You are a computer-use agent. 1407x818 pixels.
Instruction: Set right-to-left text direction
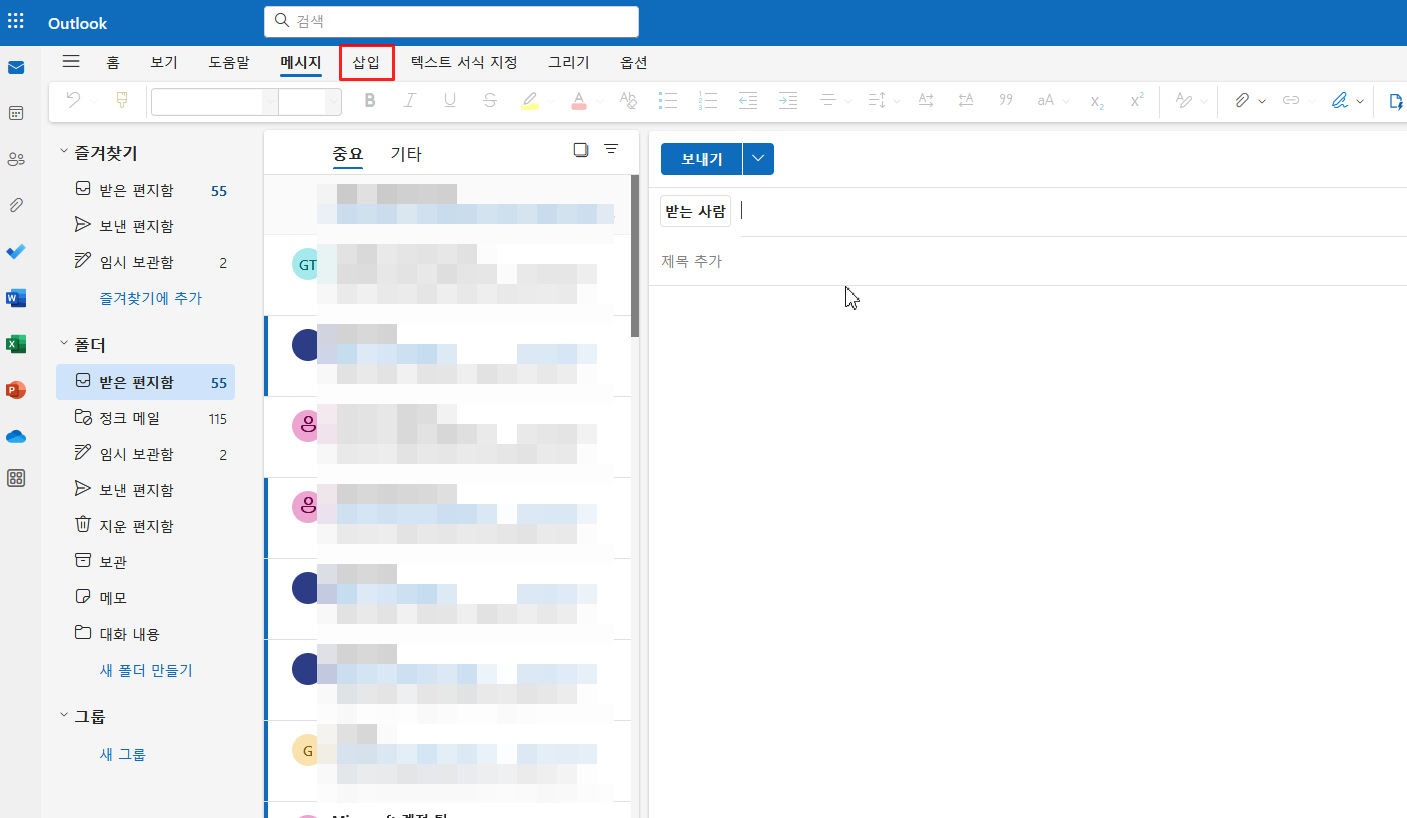[966, 101]
